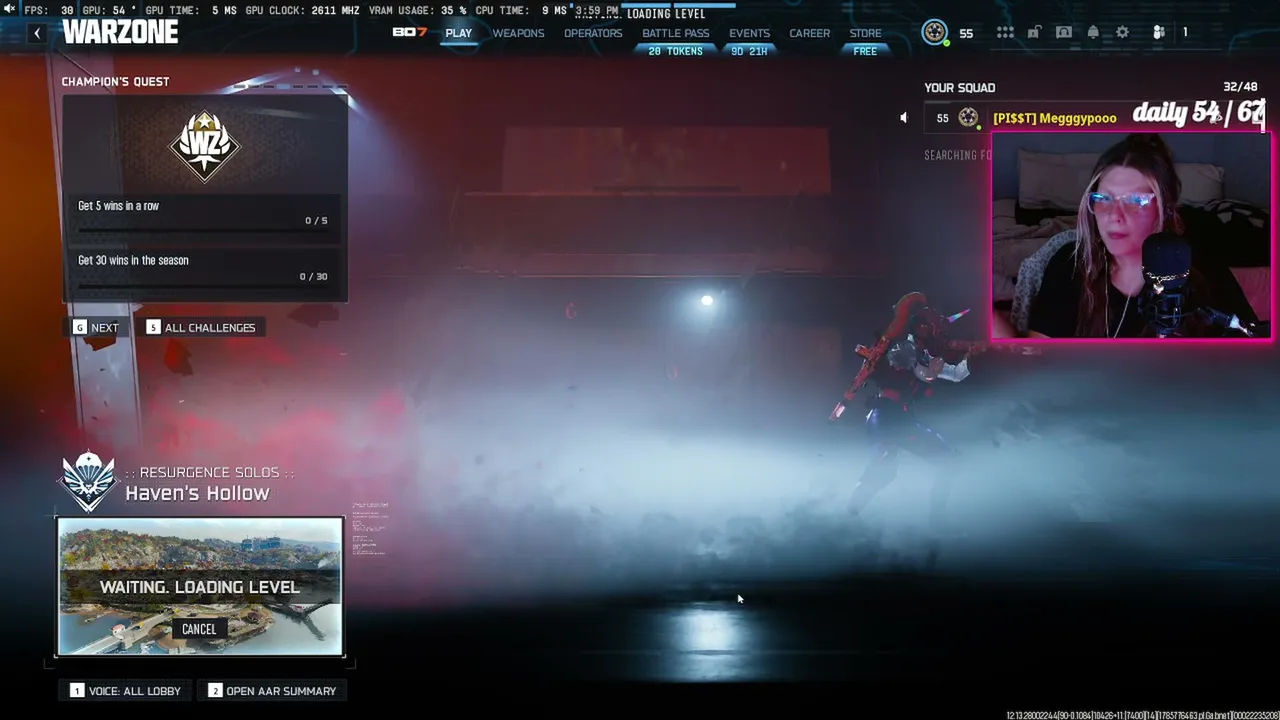Viewport: 1280px width, 720px height.
Task: Click the muted speaker icon in overlay bar
Action: click(x=10, y=10)
